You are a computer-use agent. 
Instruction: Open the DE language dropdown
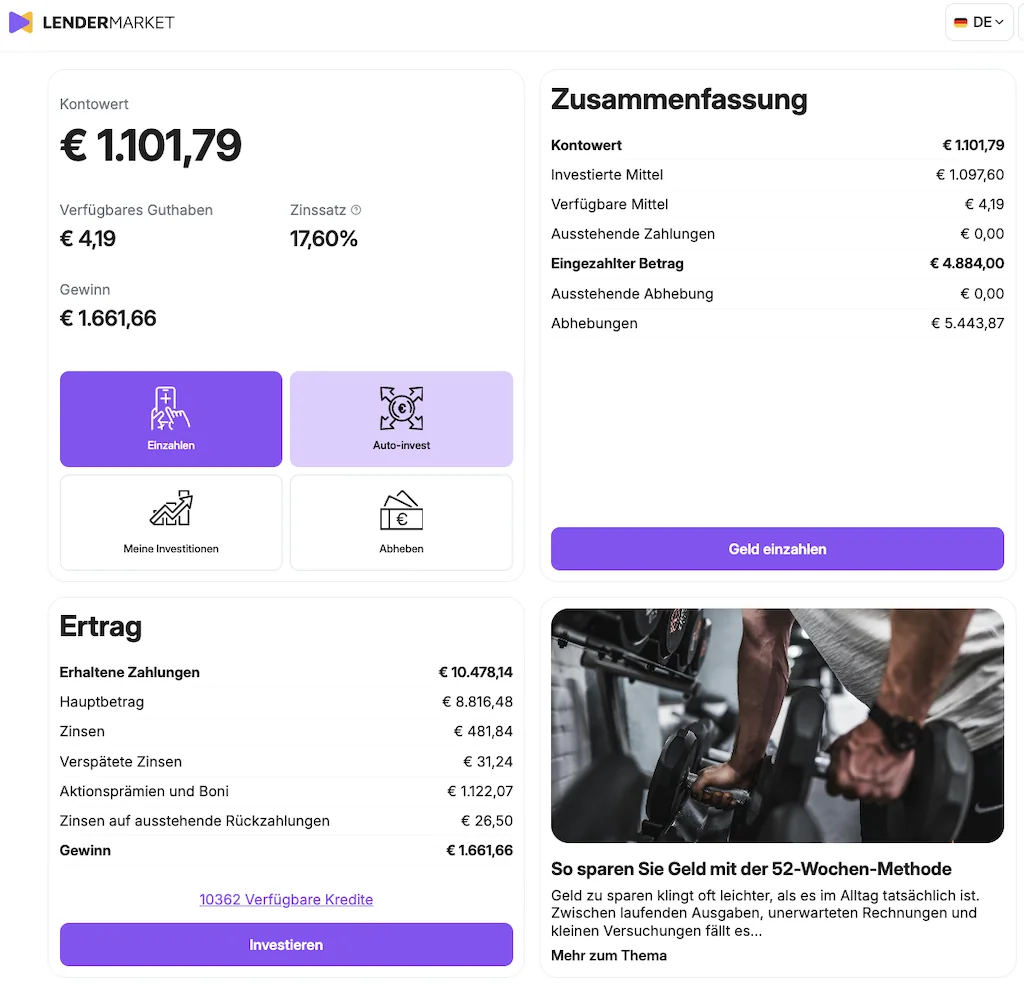click(978, 21)
